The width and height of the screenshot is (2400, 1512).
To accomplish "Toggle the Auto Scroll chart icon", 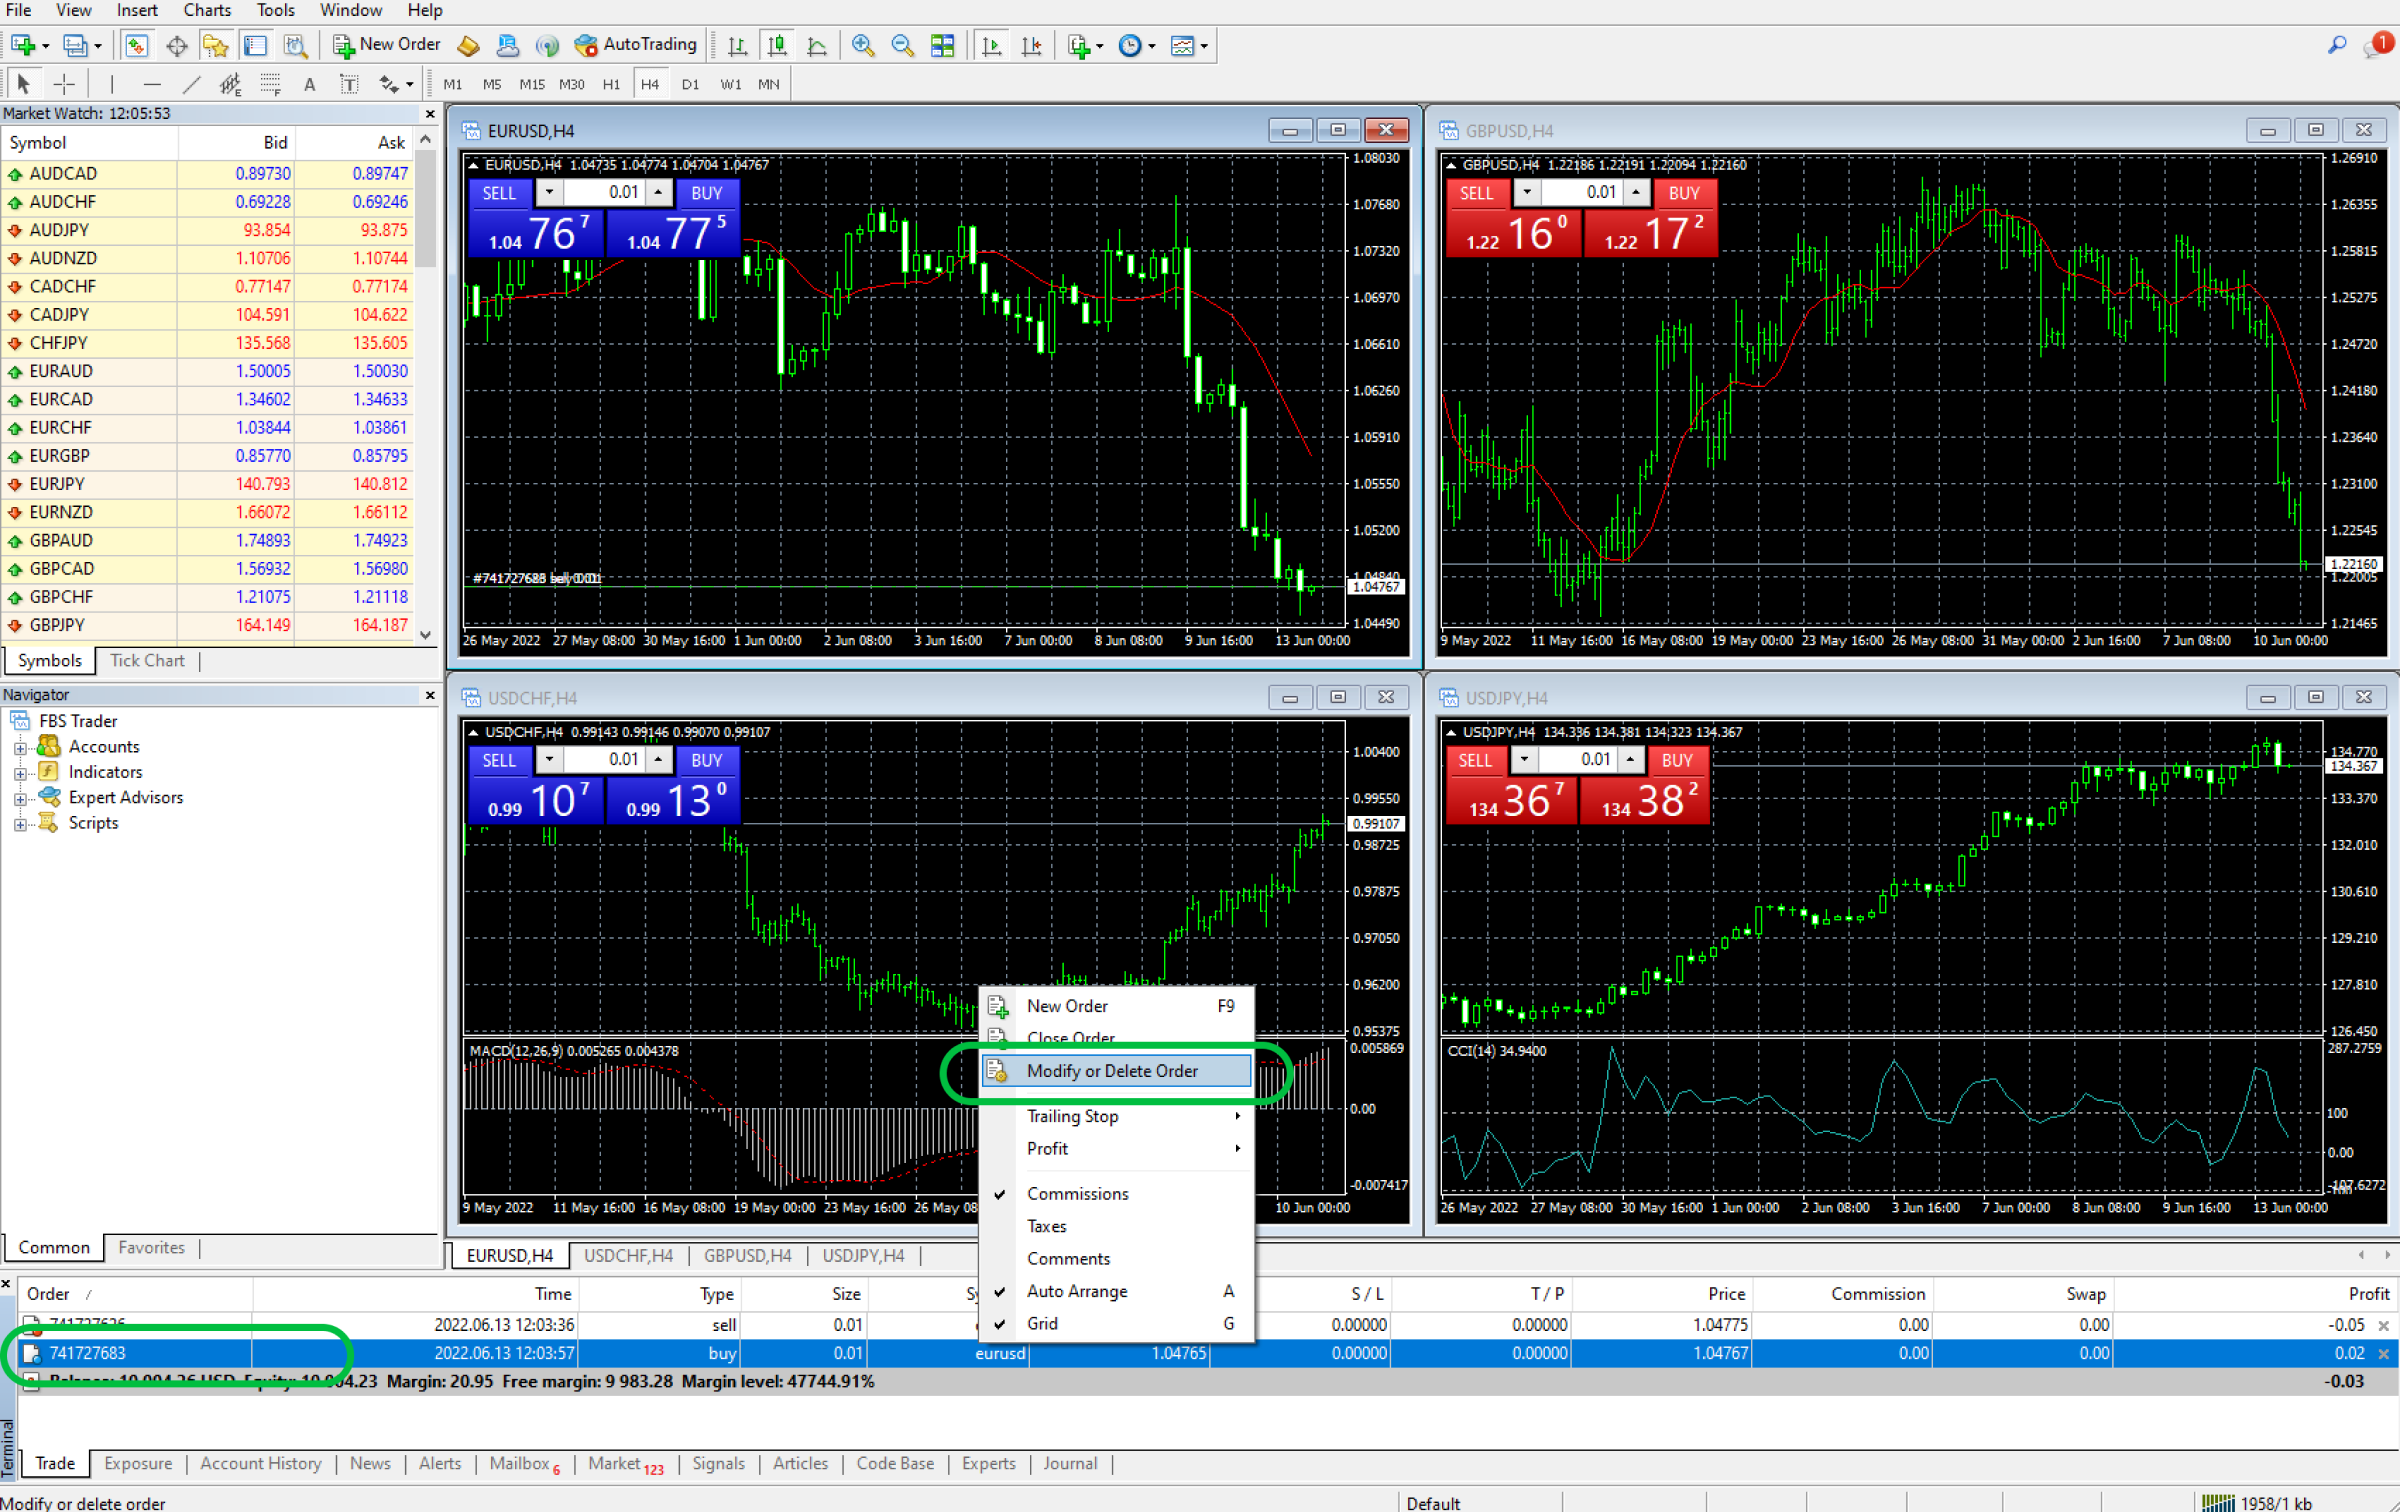I will pyautogui.click(x=991, y=45).
